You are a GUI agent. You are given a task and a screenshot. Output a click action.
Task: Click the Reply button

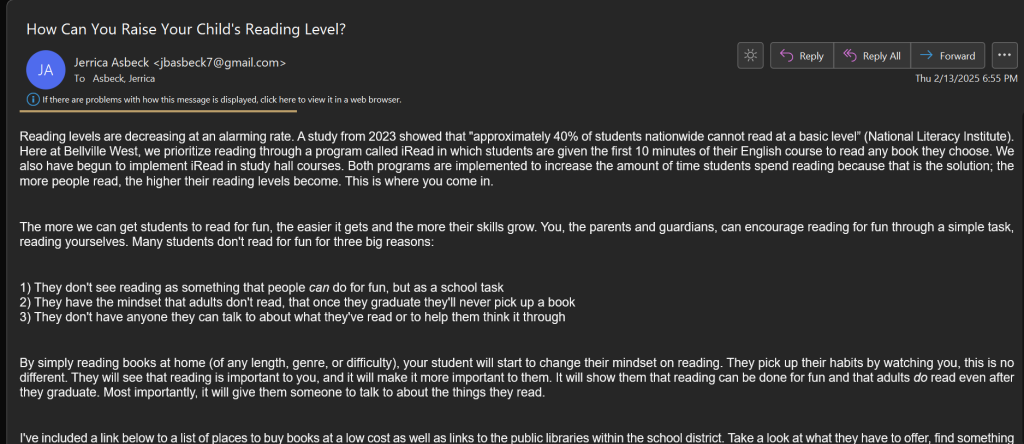tap(801, 56)
